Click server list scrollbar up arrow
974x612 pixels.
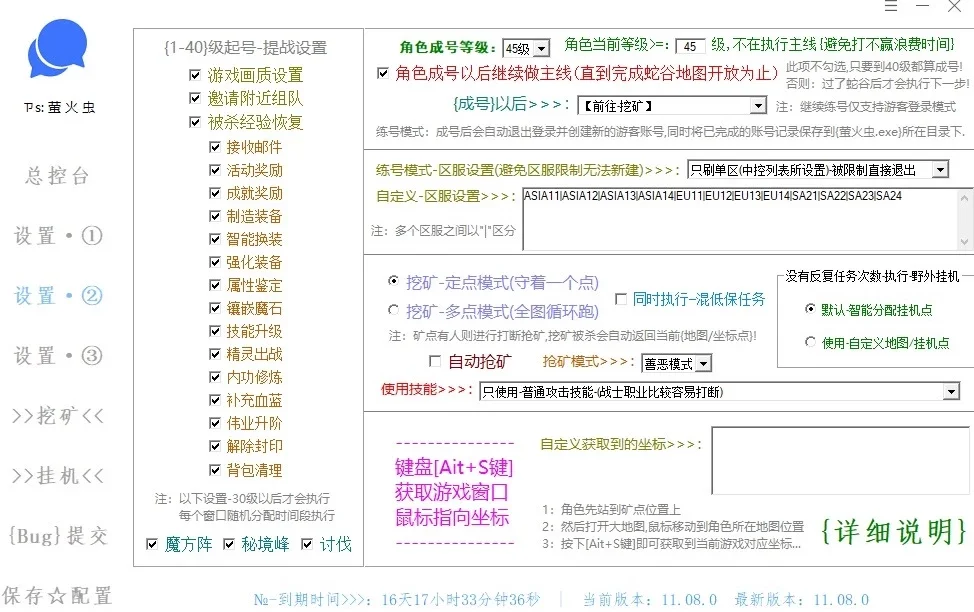(x=964, y=198)
